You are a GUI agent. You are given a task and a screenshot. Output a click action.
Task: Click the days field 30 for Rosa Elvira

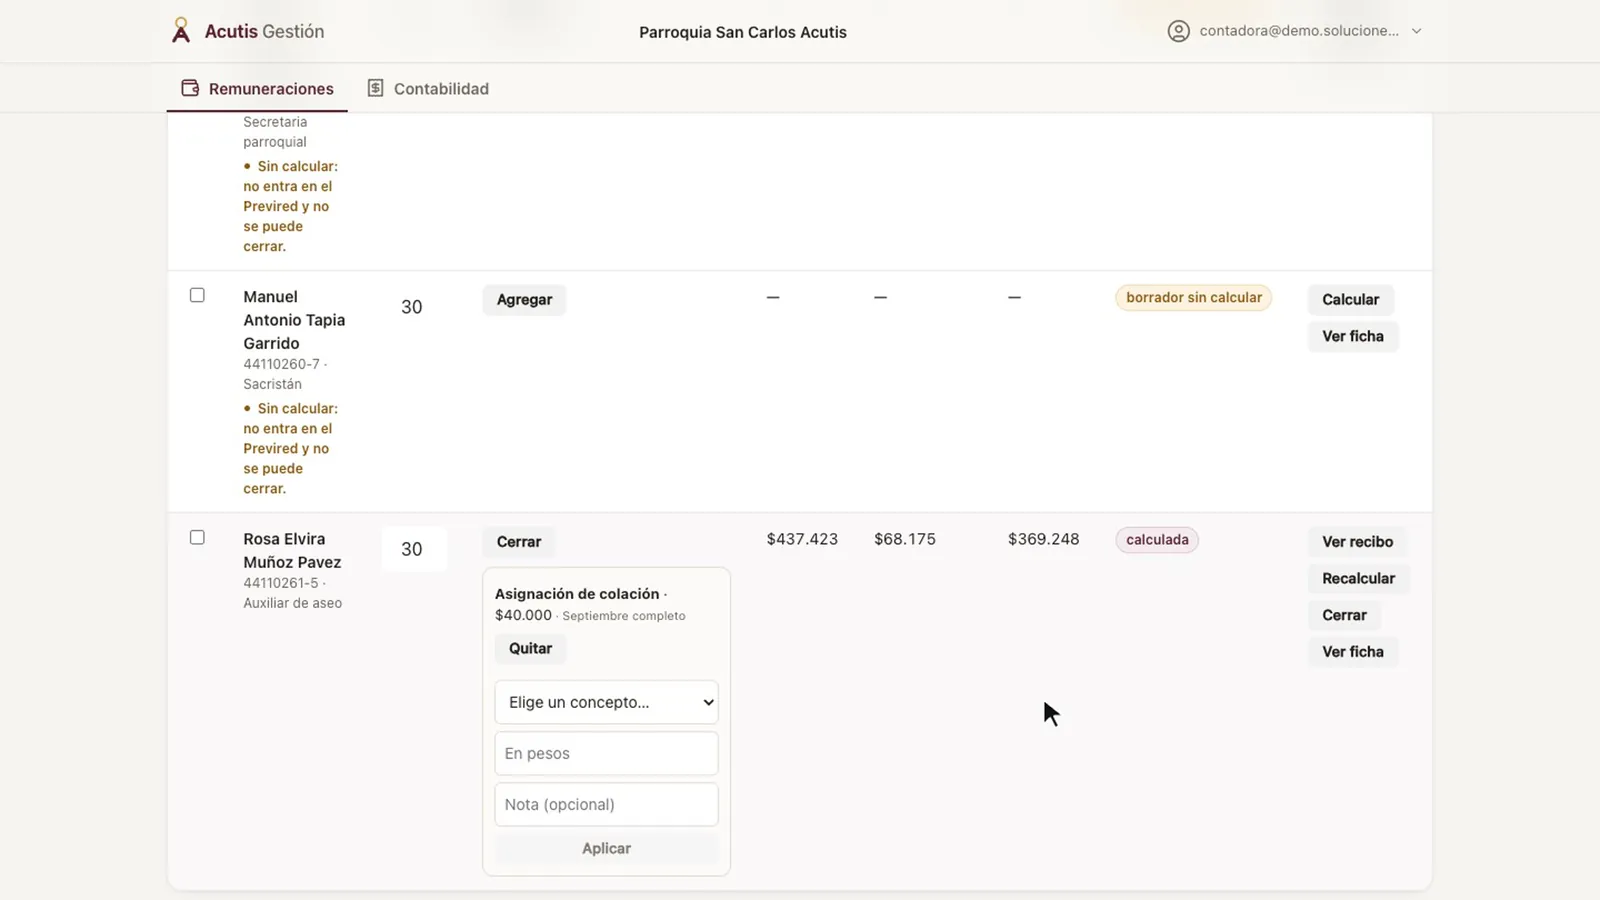click(413, 549)
